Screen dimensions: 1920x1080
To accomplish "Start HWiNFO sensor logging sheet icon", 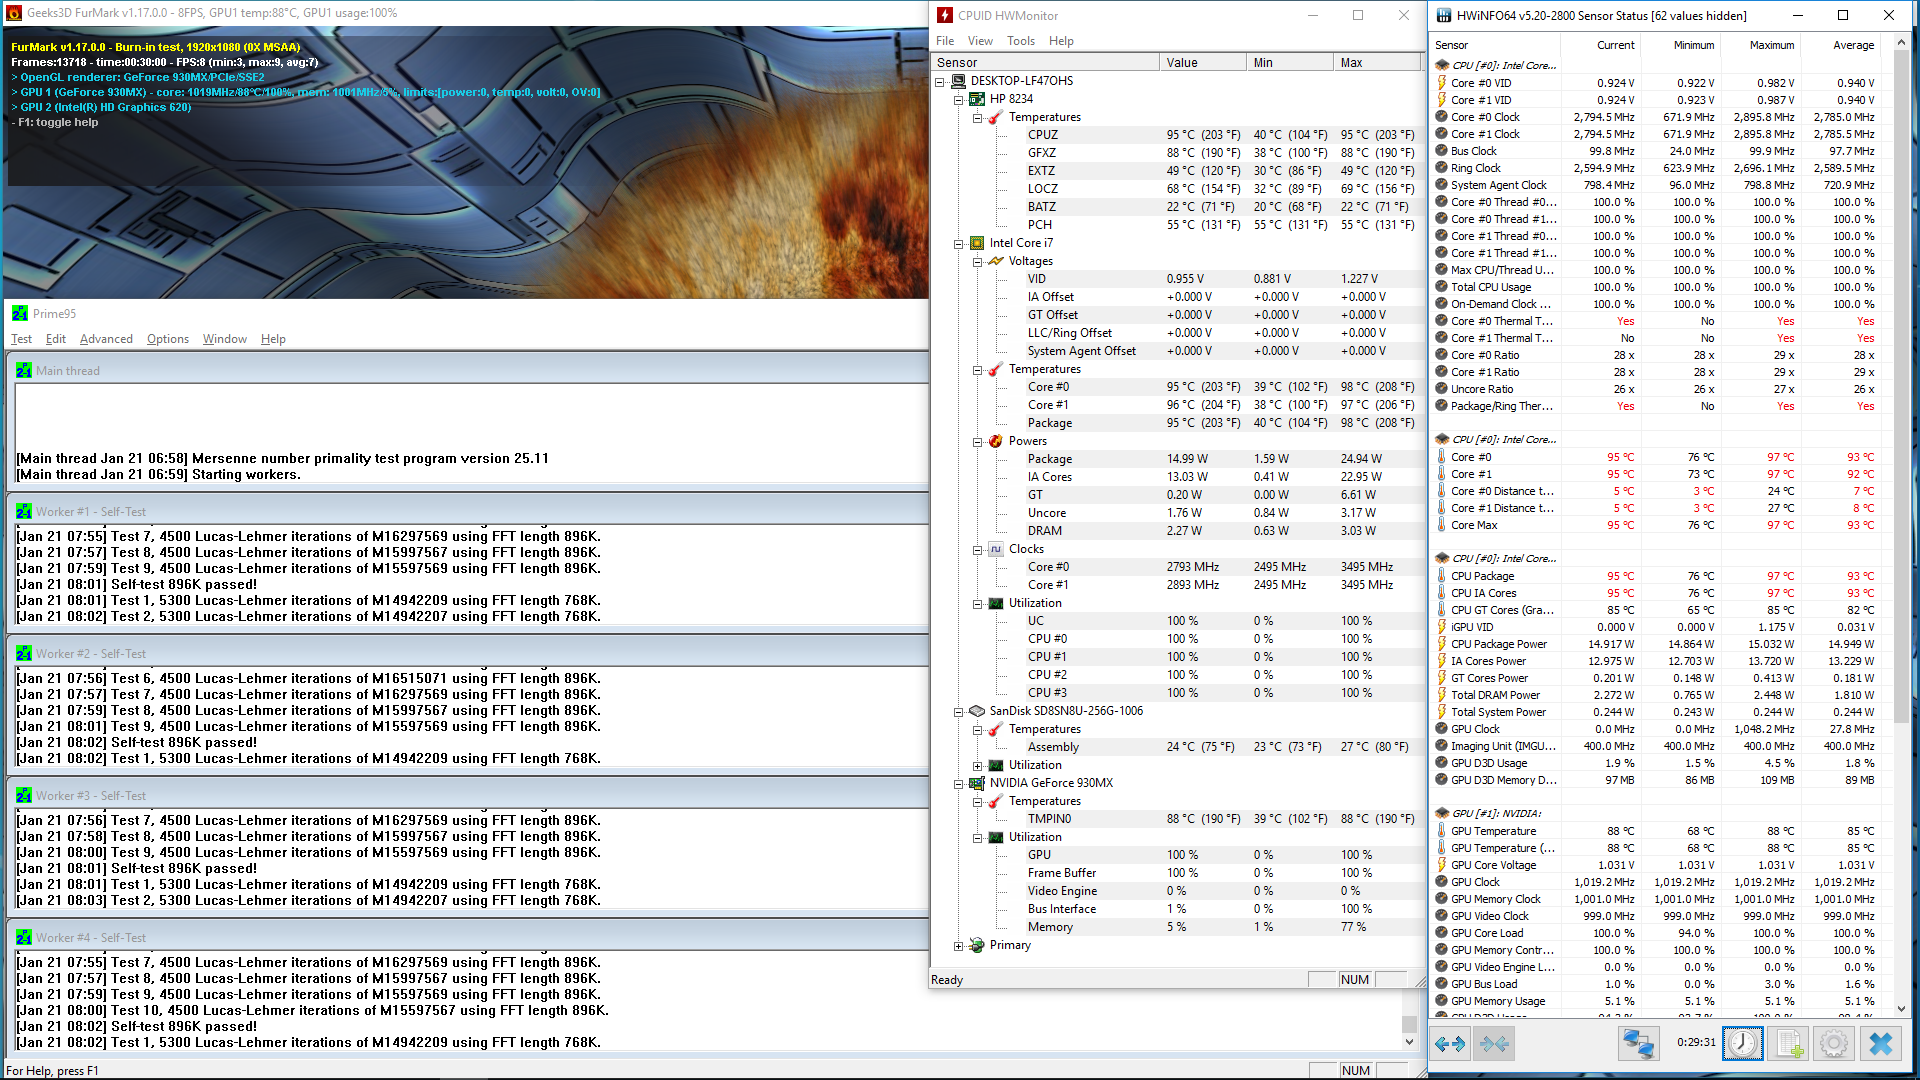I will pyautogui.click(x=1789, y=1044).
